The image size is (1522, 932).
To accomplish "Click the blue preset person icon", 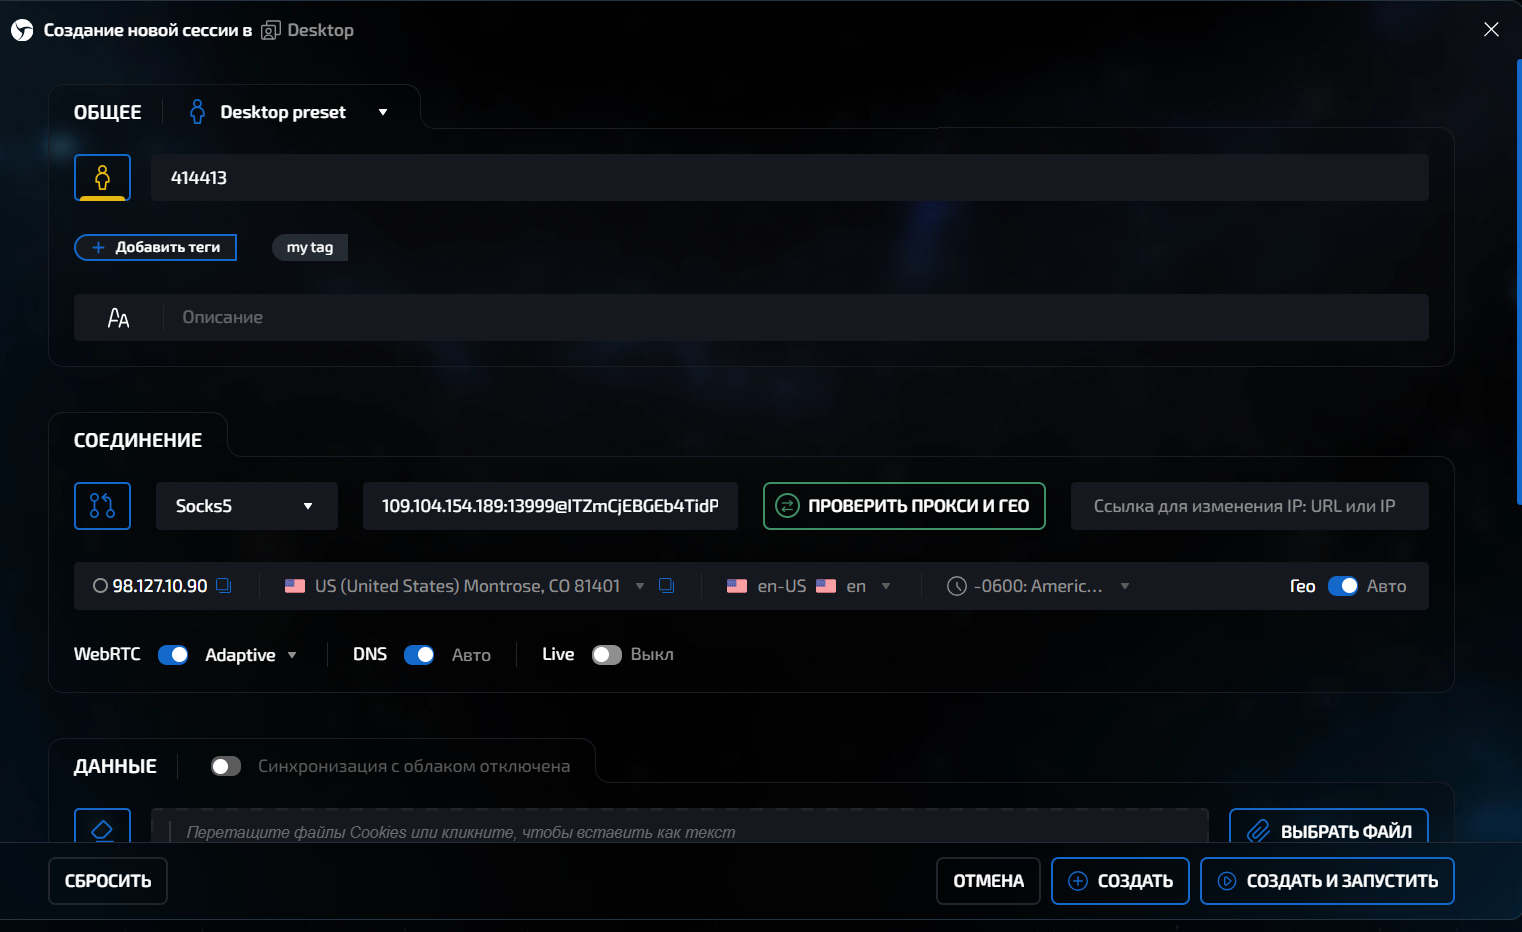I will coord(197,112).
